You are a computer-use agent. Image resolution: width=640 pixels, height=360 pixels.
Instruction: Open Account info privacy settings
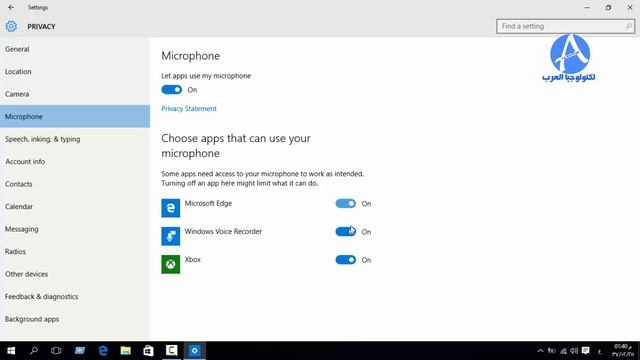point(75,162)
